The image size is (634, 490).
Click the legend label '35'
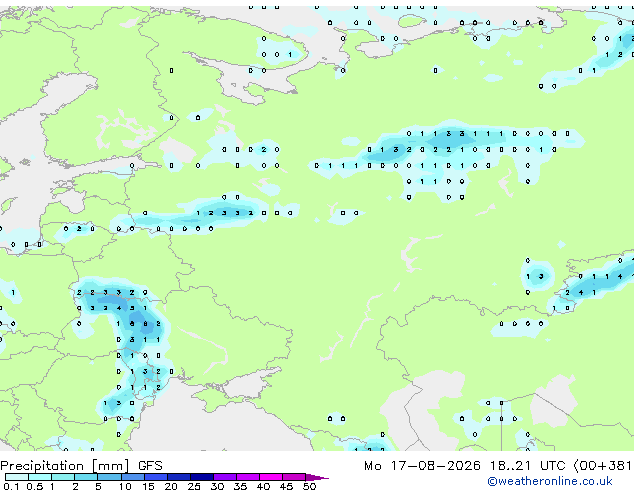[240, 486]
